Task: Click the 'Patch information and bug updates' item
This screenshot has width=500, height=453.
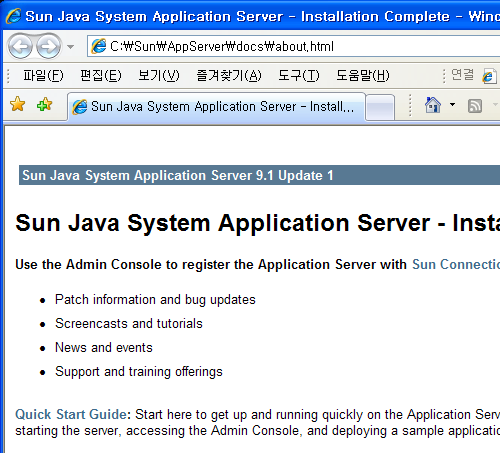Action: tap(155, 300)
